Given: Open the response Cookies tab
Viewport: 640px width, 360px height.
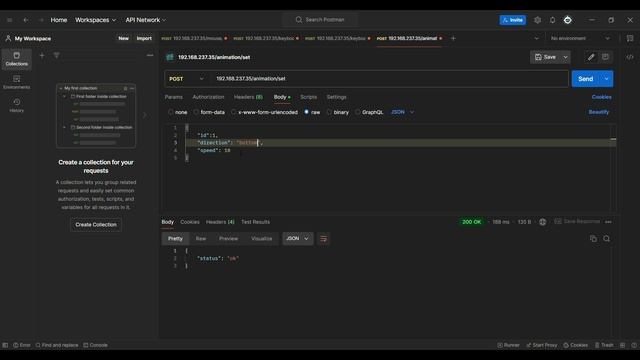Looking at the screenshot, I should coord(190,222).
